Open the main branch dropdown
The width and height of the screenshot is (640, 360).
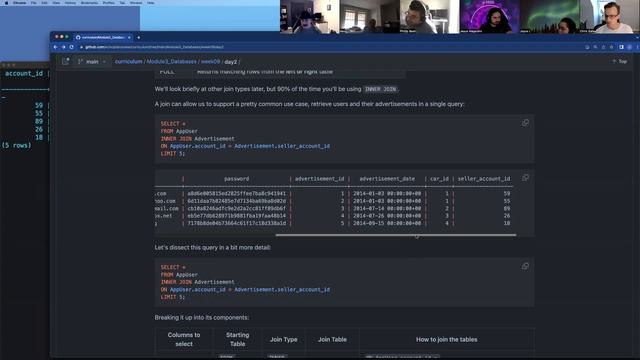(92, 62)
